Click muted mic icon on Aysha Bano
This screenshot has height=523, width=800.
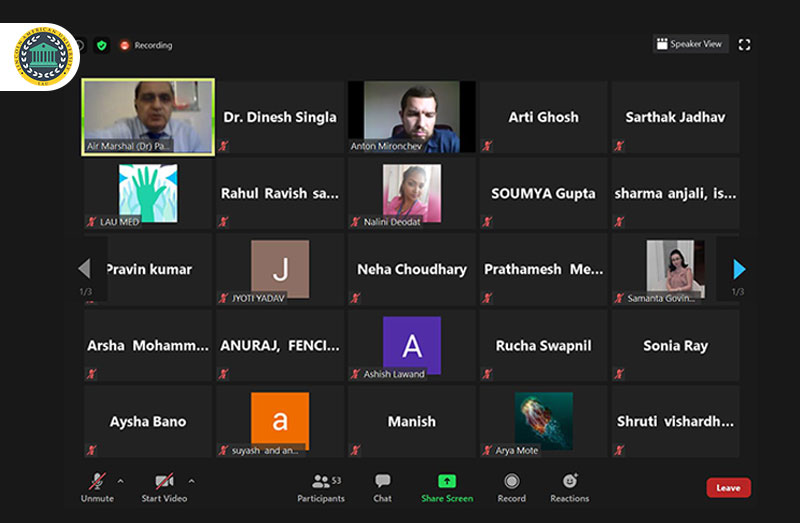[91, 450]
